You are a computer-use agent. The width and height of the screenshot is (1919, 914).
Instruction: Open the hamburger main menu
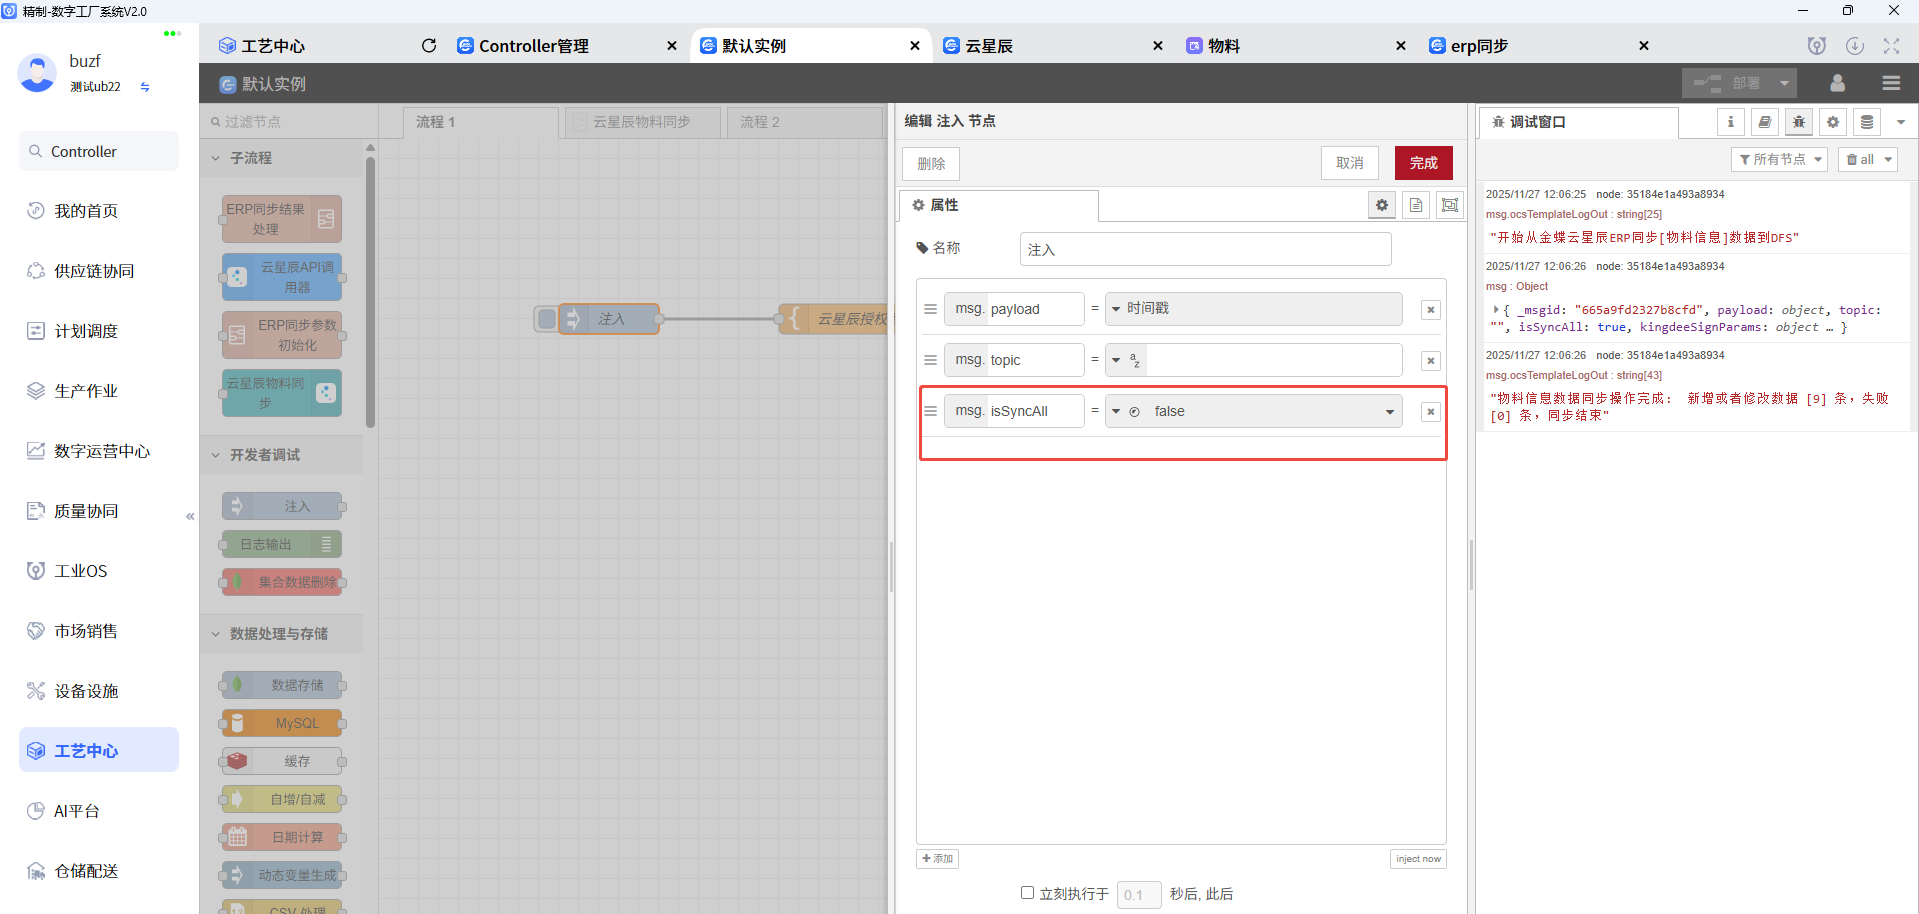pos(1891,83)
